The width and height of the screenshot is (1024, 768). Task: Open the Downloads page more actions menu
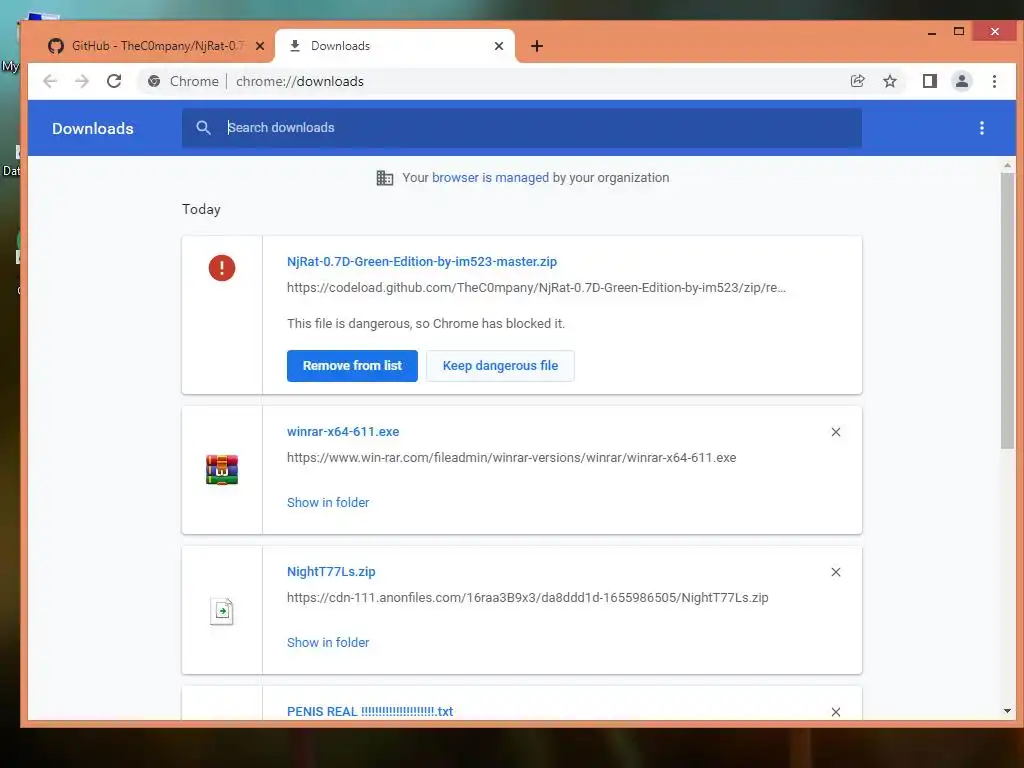(x=982, y=128)
